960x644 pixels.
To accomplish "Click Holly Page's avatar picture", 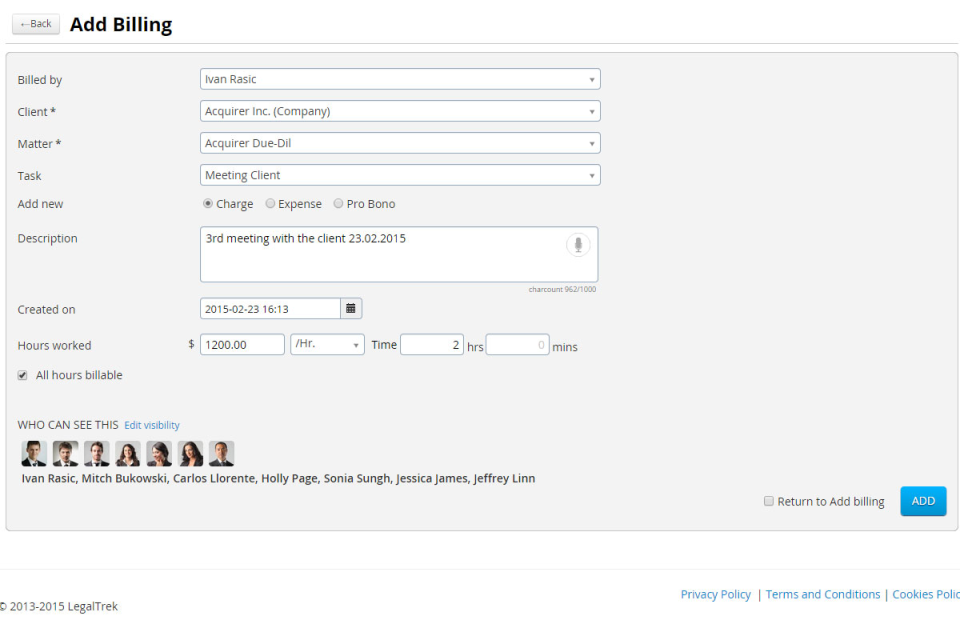I will pyautogui.click(x=128, y=453).
